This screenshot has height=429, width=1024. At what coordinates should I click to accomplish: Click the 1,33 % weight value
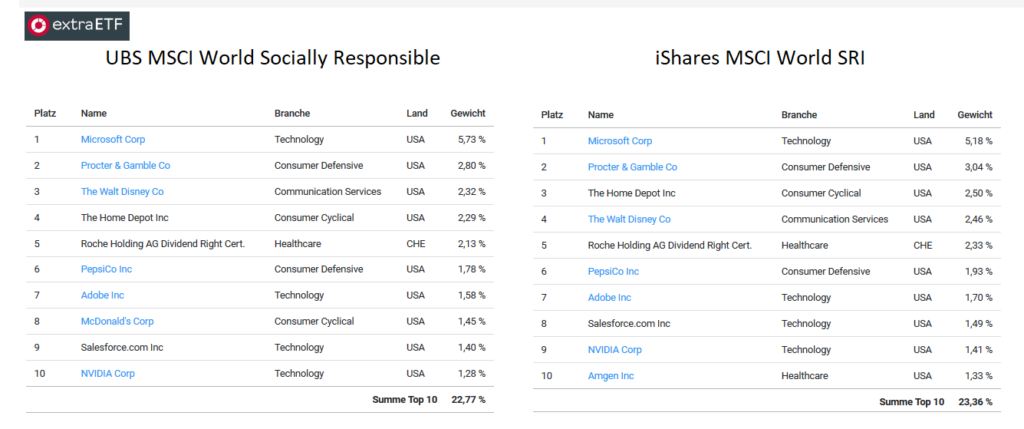978,375
